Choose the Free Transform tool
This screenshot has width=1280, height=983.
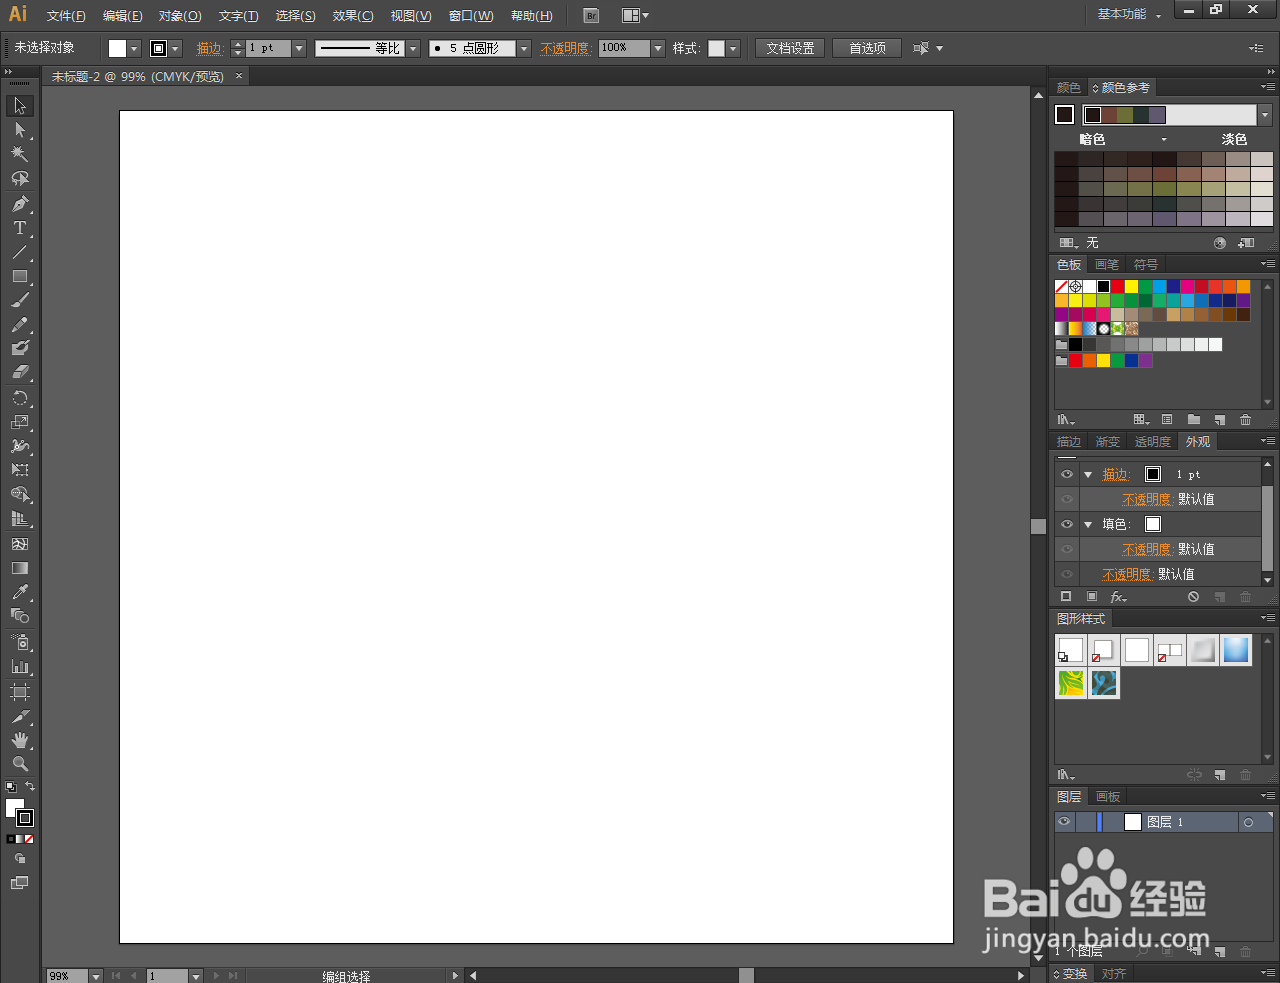19,470
